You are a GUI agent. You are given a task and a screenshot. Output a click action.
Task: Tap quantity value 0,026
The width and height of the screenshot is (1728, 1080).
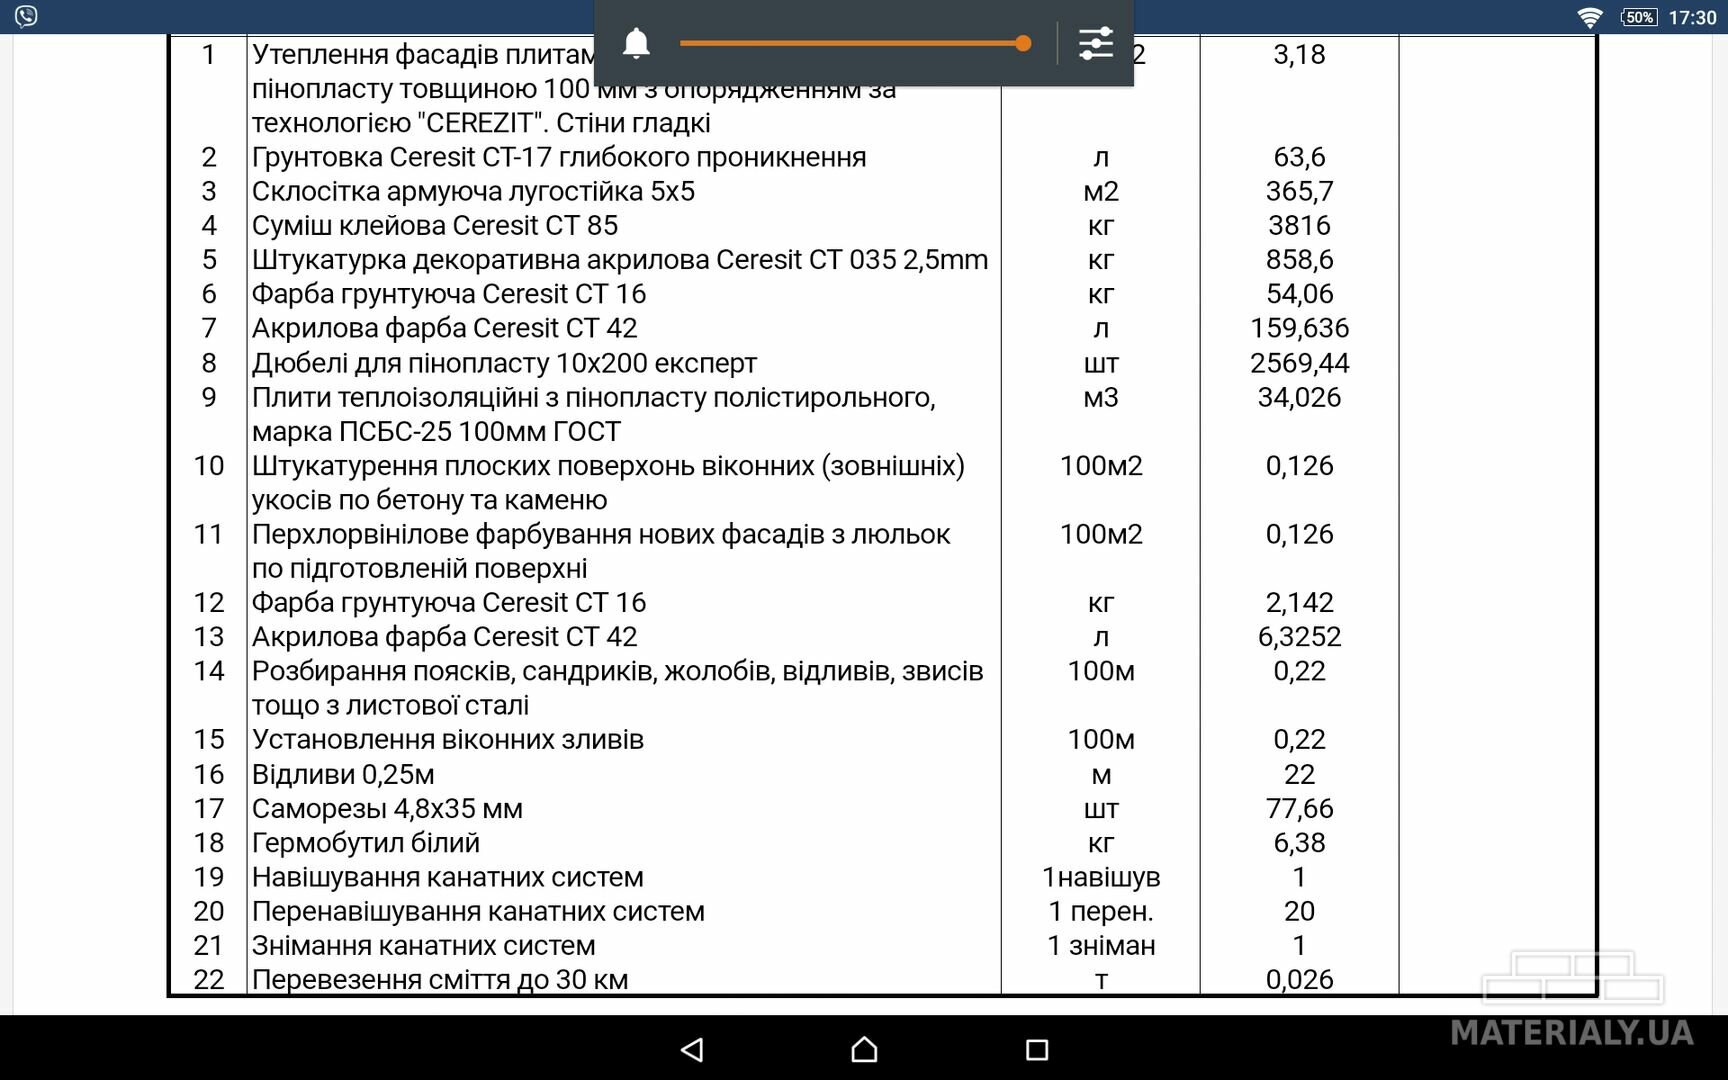tap(1299, 980)
